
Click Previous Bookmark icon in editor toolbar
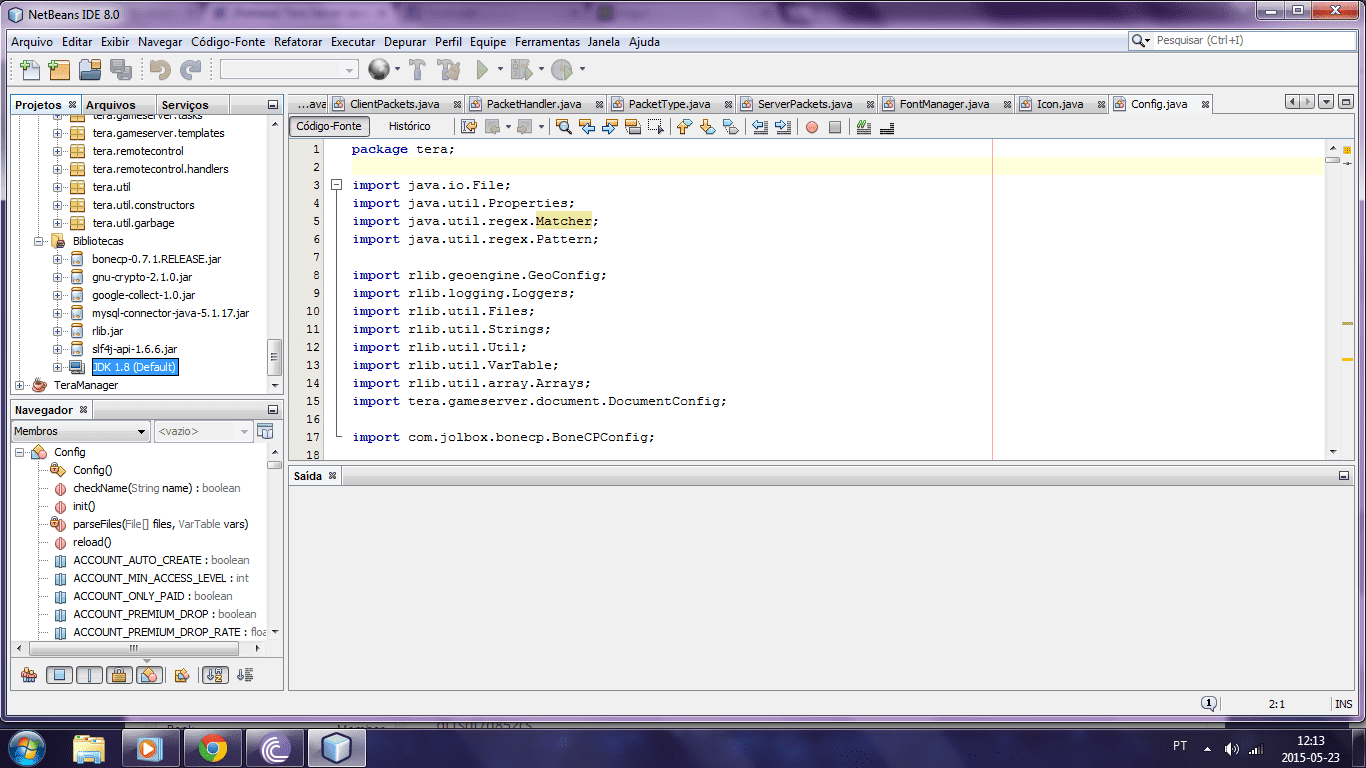685,127
